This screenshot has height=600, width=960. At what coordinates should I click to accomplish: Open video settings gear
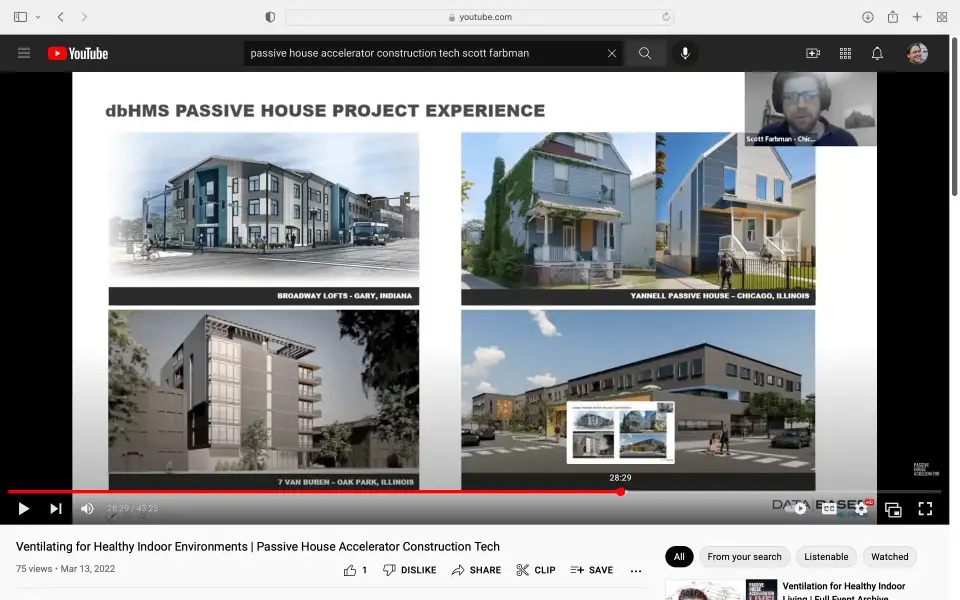pos(861,509)
